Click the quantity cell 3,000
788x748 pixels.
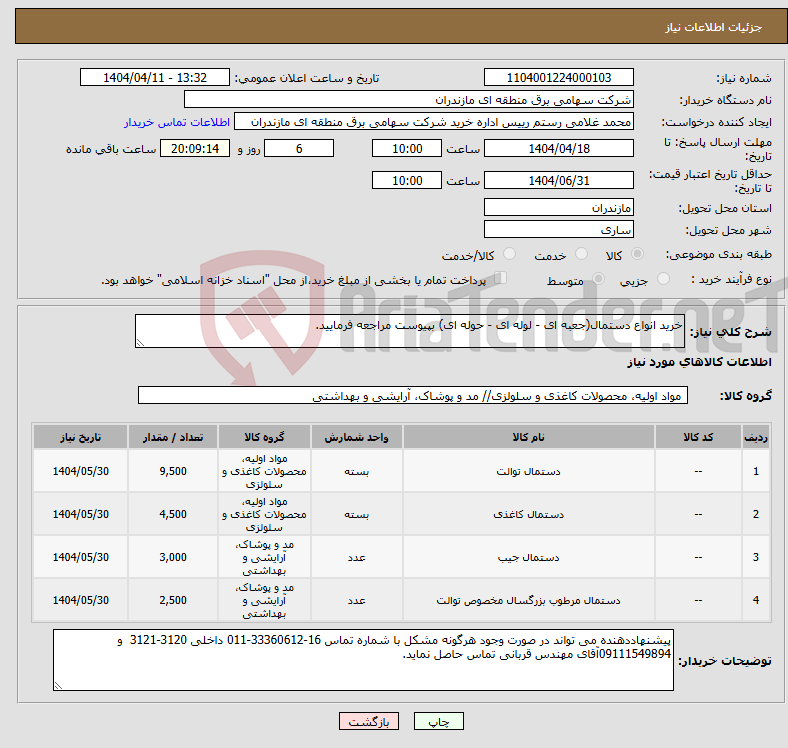pyautogui.click(x=173, y=557)
